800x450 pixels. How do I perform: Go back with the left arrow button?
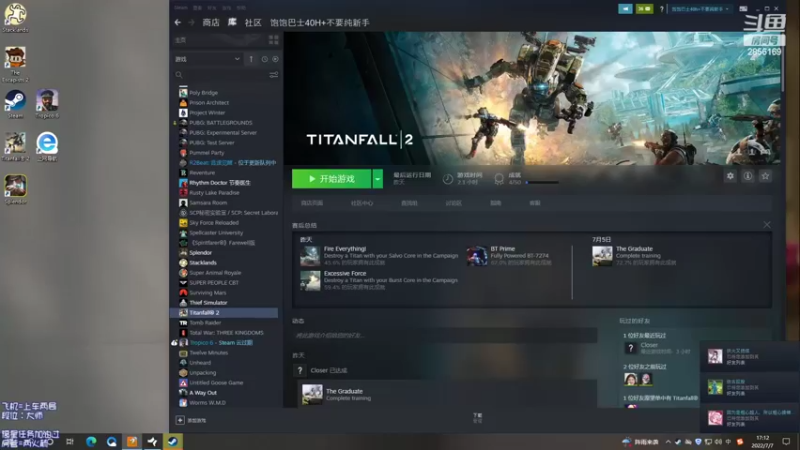coord(178,22)
